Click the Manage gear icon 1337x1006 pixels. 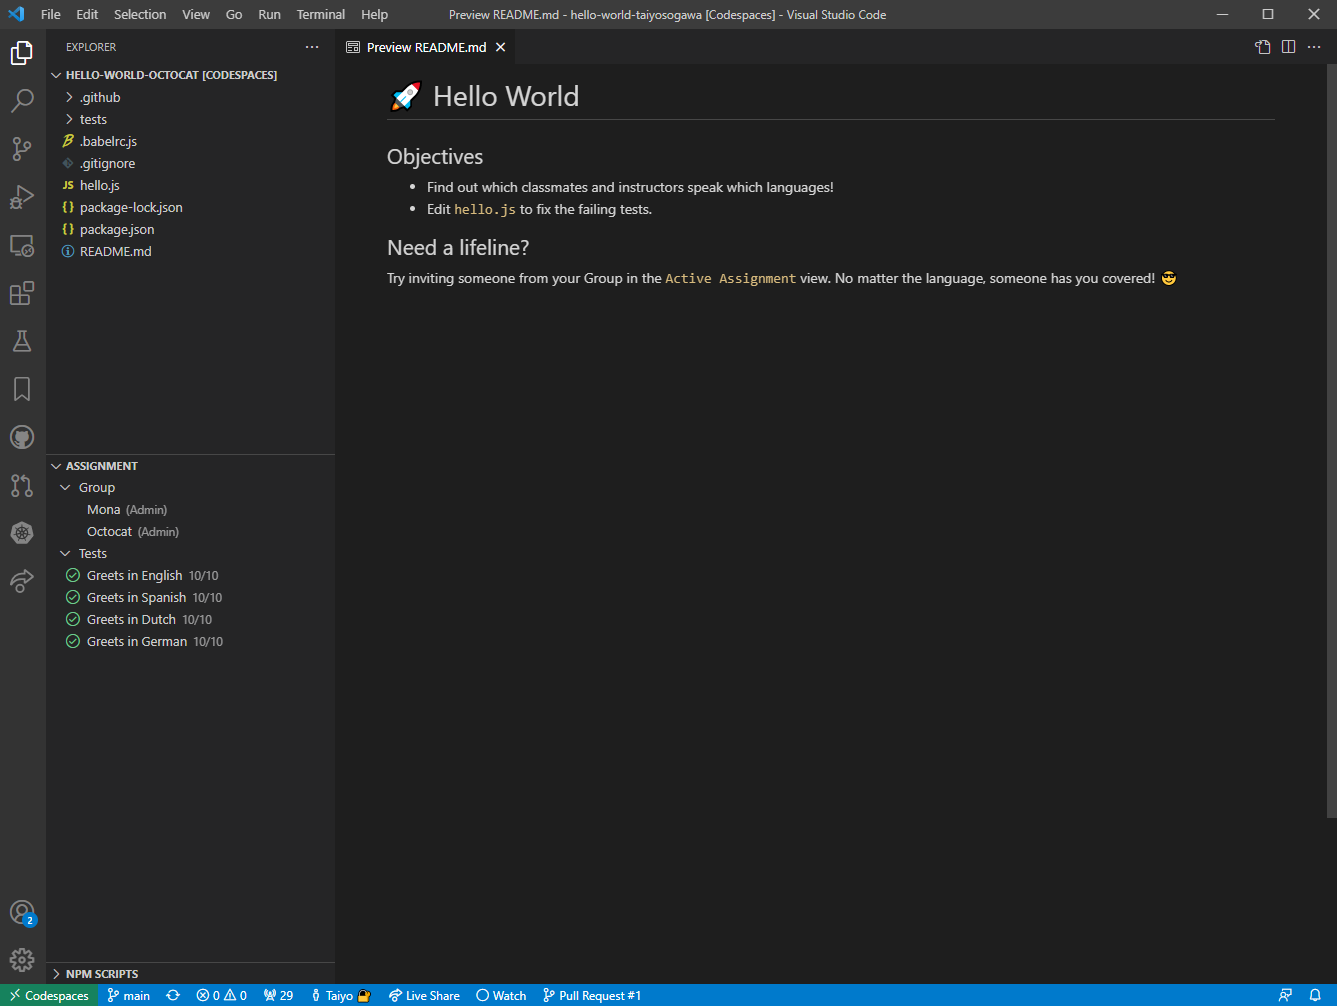pyautogui.click(x=22, y=960)
